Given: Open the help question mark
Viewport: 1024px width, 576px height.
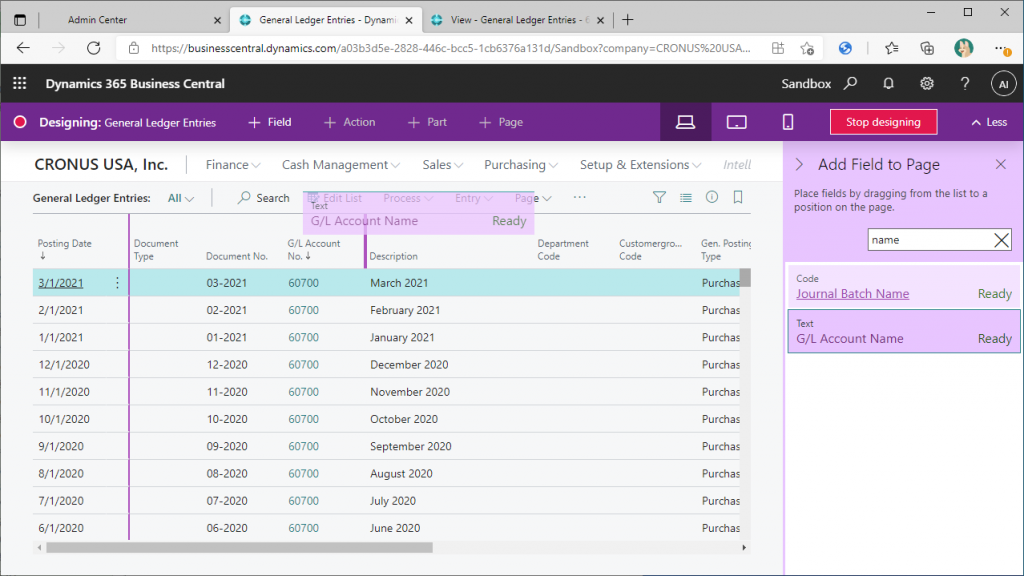Looking at the screenshot, I should click(965, 84).
